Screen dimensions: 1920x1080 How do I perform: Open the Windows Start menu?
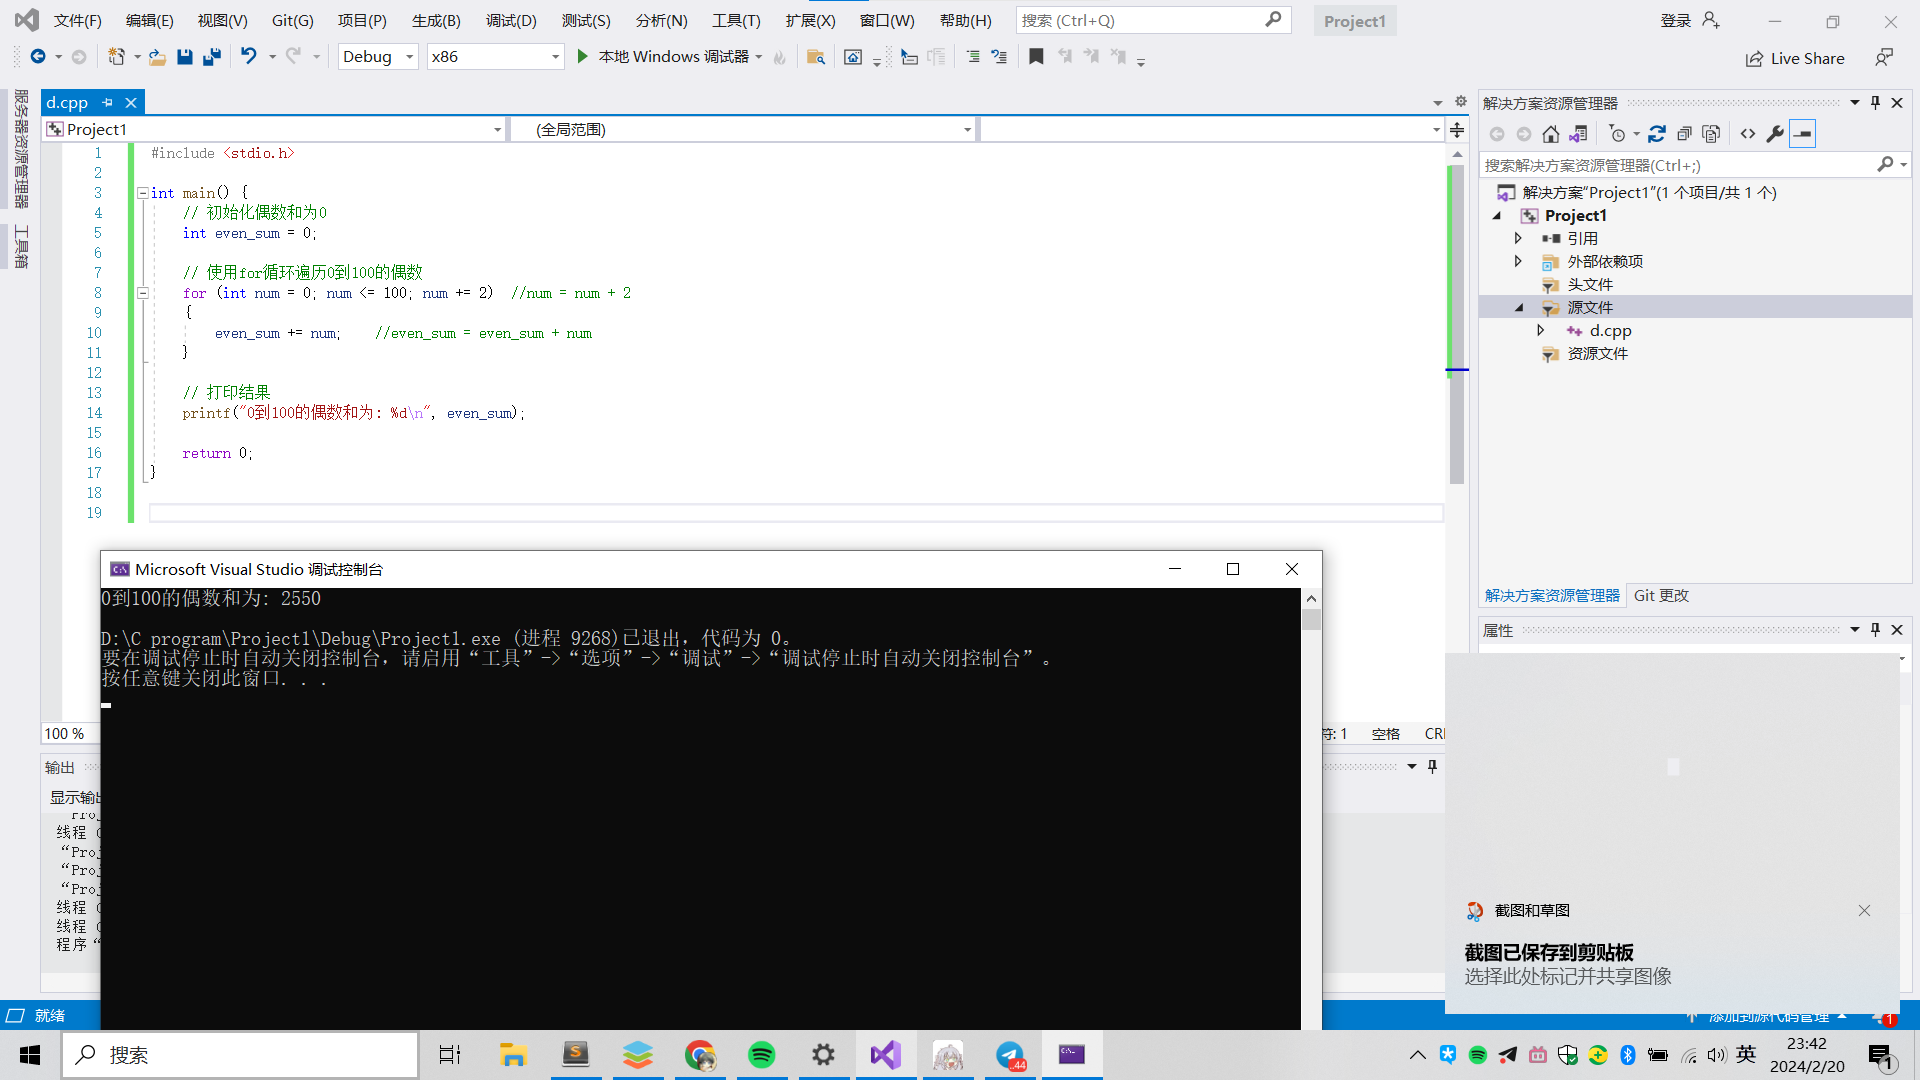(x=30, y=1055)
